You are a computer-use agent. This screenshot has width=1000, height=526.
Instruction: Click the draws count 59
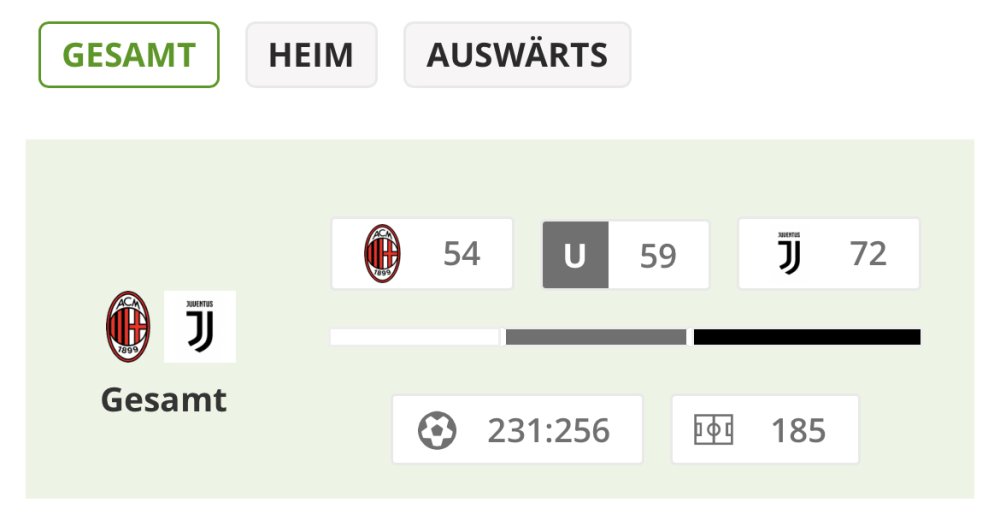pyautogui.click(x=658, y=256)
